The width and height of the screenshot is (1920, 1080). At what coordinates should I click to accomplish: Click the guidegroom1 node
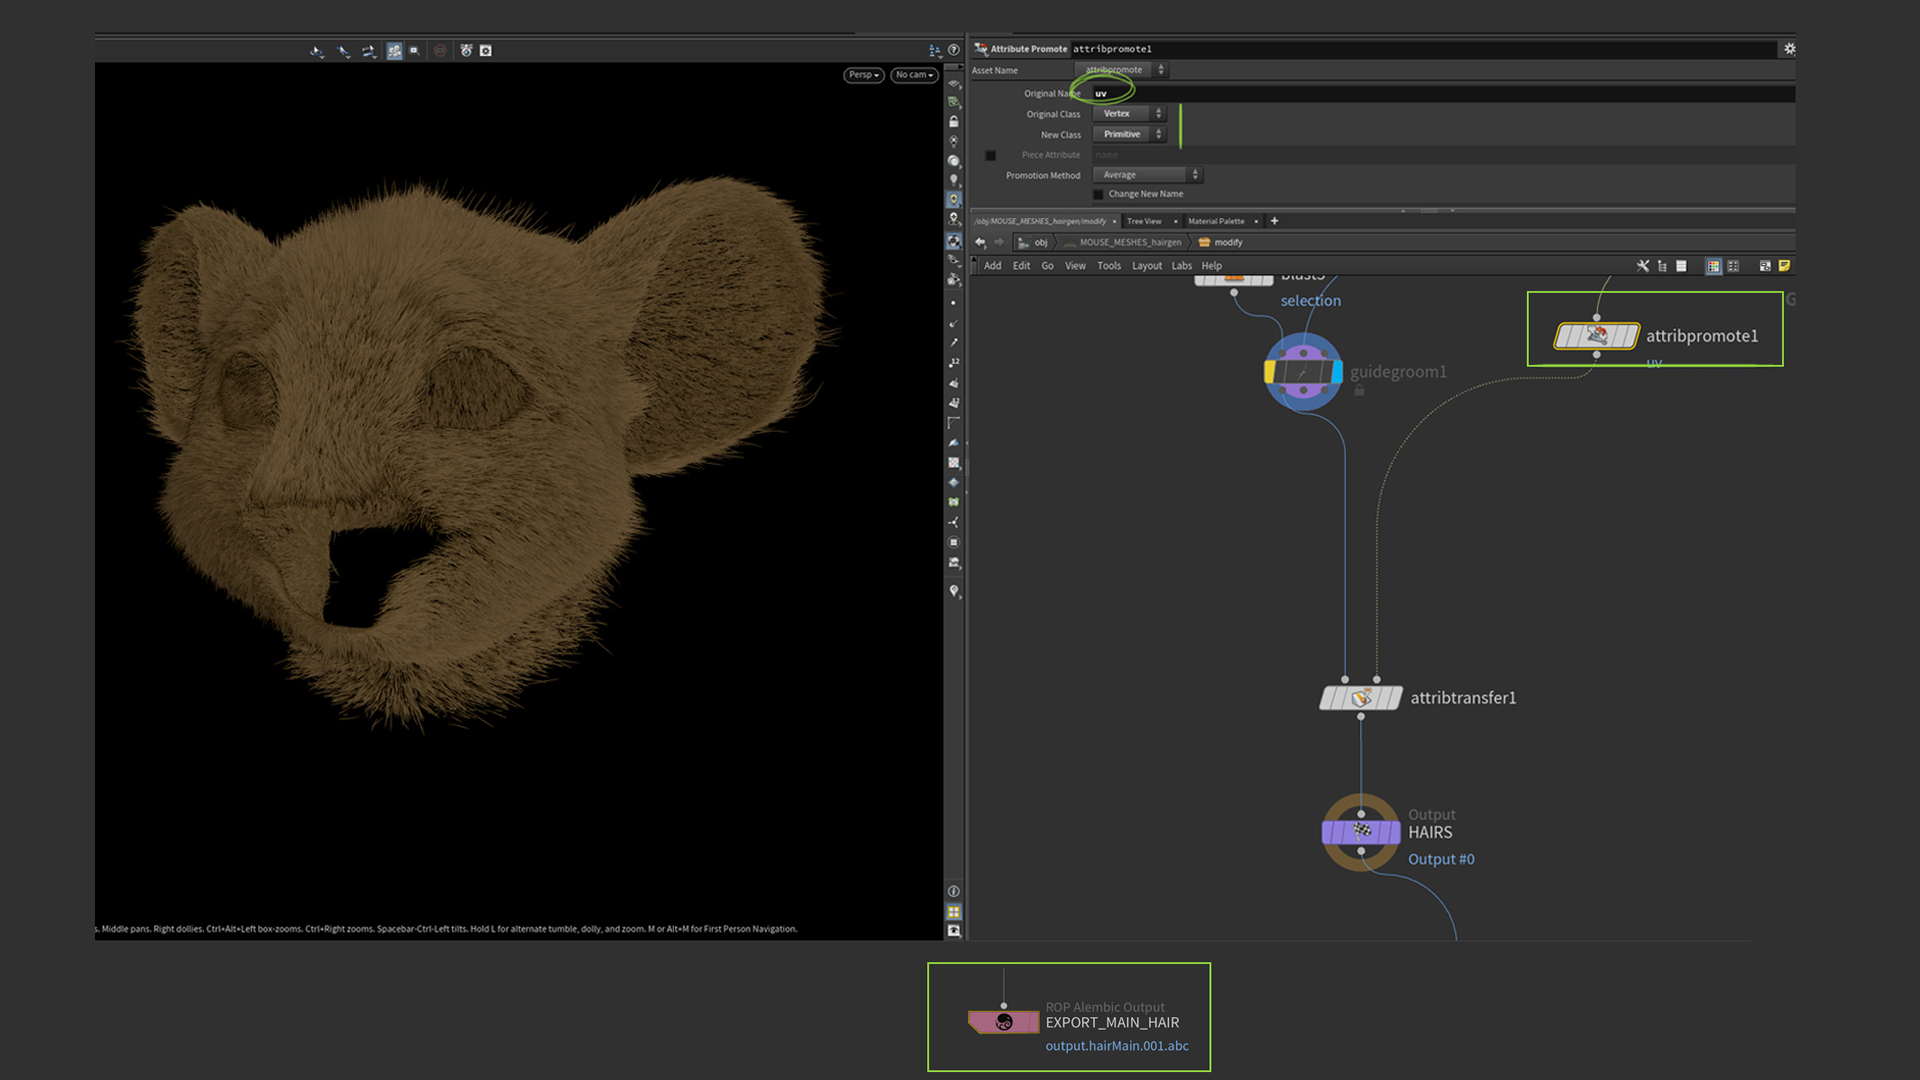point(1303,372)
